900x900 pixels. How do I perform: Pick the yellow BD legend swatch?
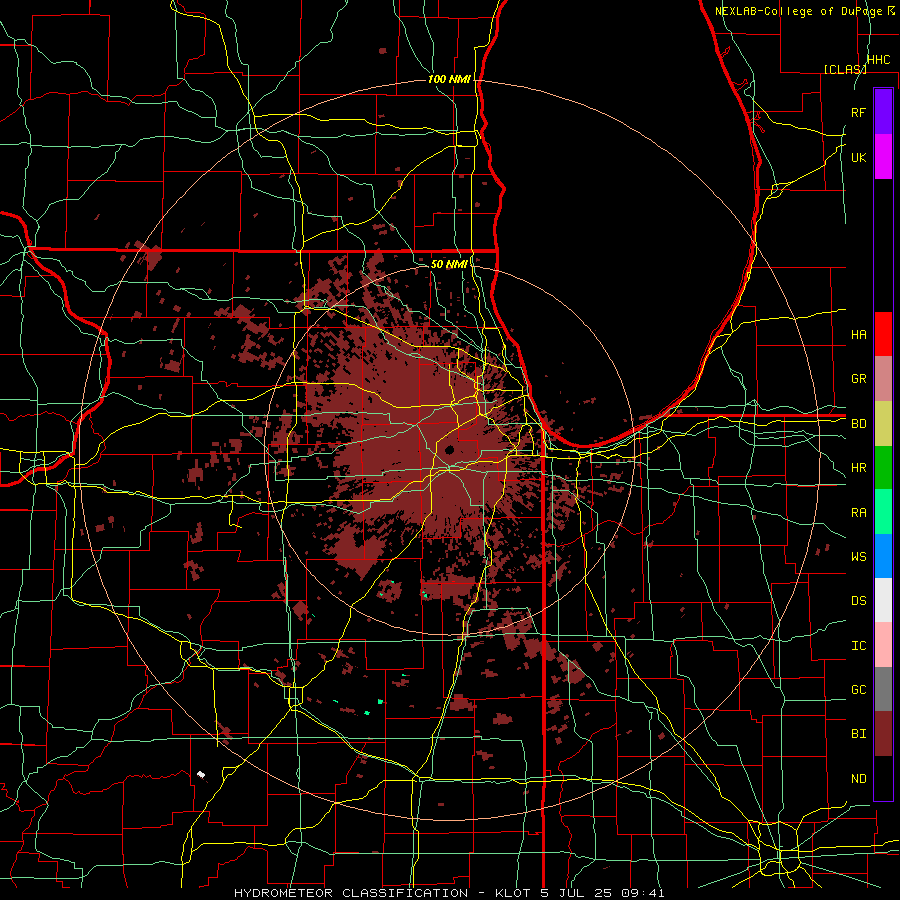(x=883, y=424)
